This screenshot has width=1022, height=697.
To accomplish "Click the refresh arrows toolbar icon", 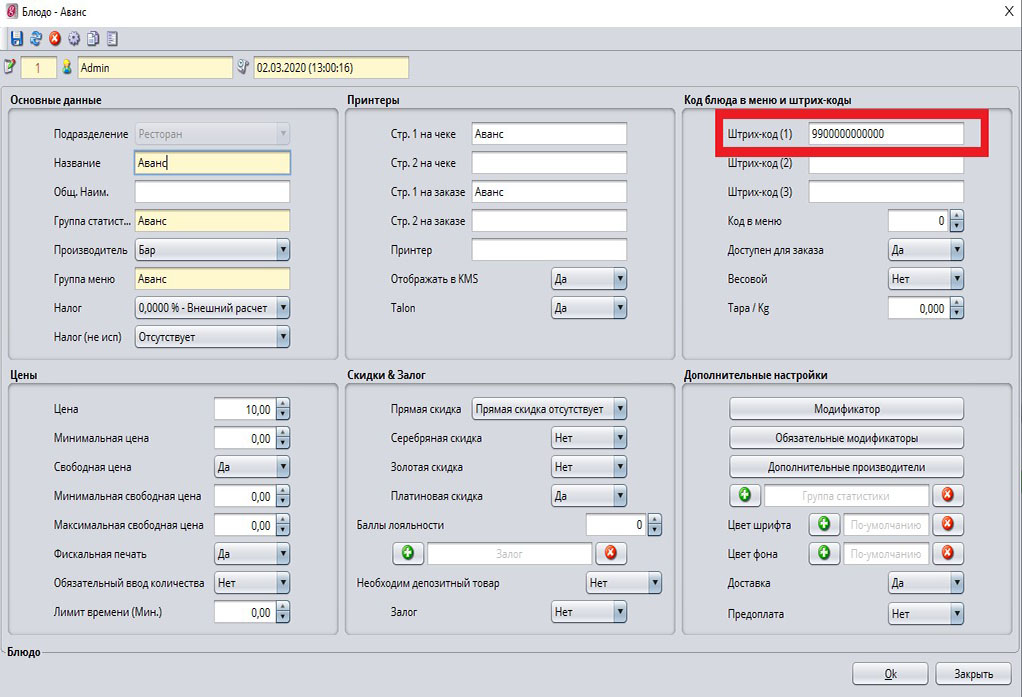I will click(36, 39).
